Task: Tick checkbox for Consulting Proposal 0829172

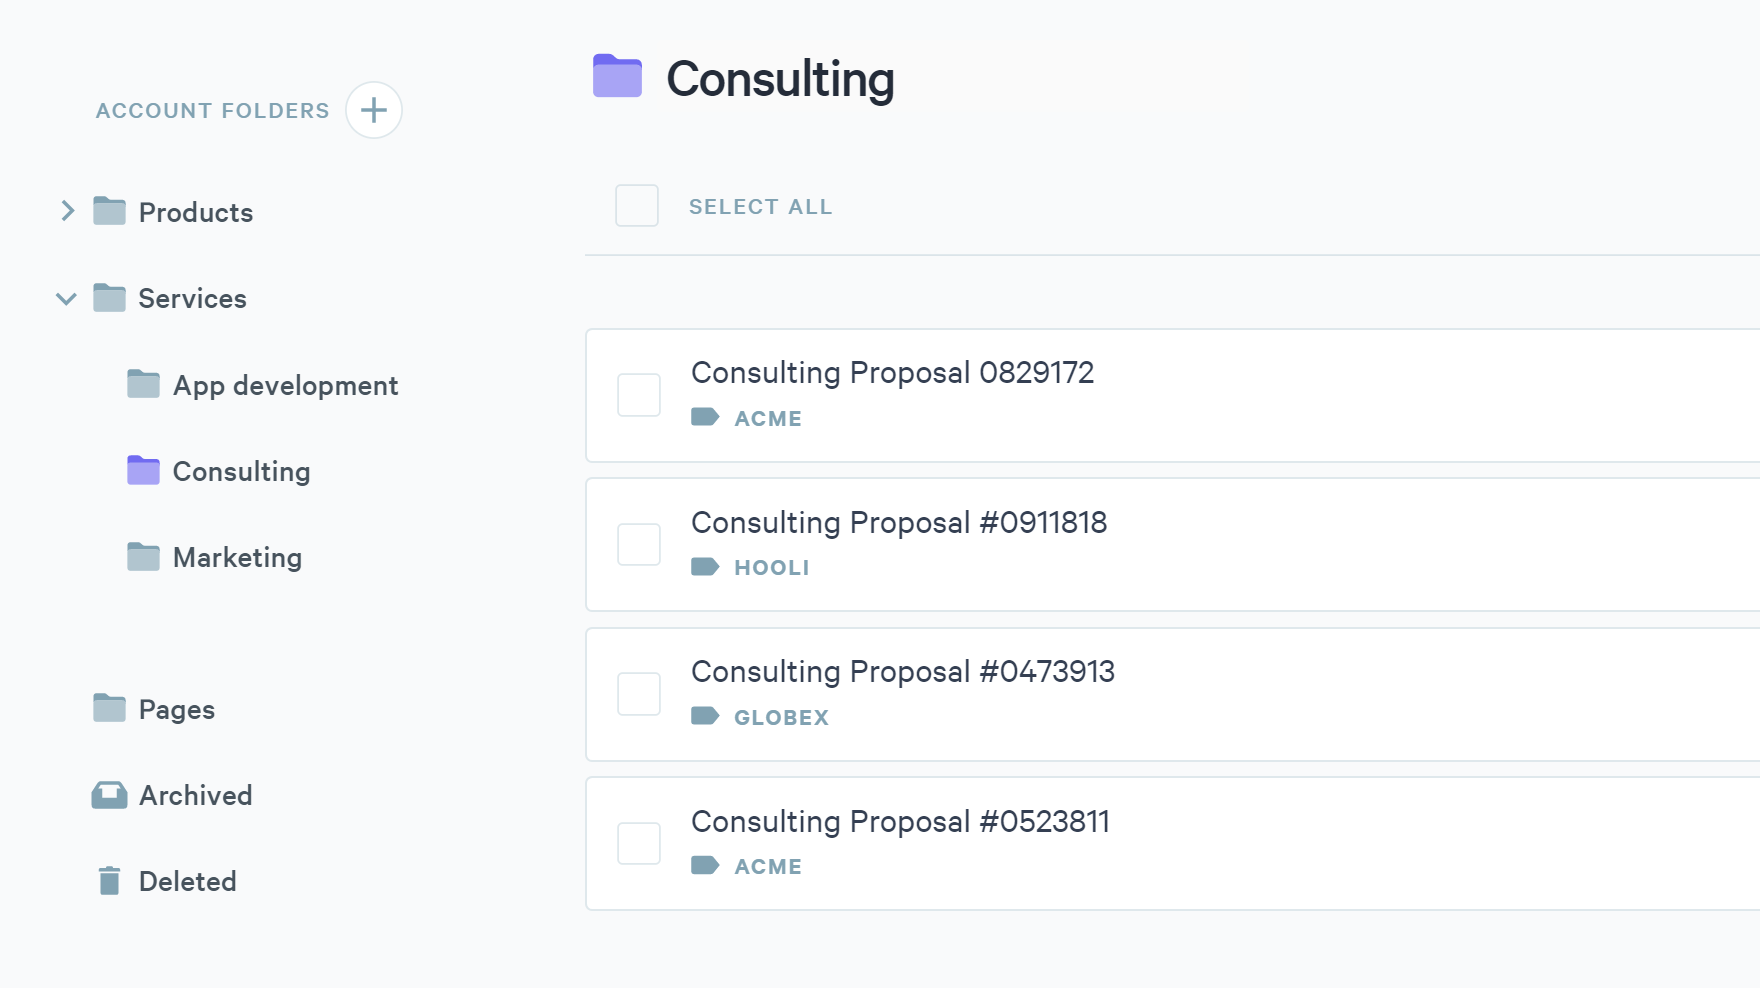Action: coord(639,395)
